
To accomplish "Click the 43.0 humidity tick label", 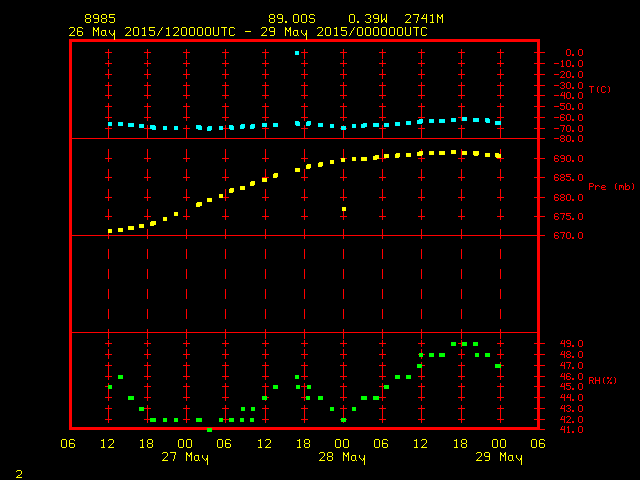I will (571, 409).
